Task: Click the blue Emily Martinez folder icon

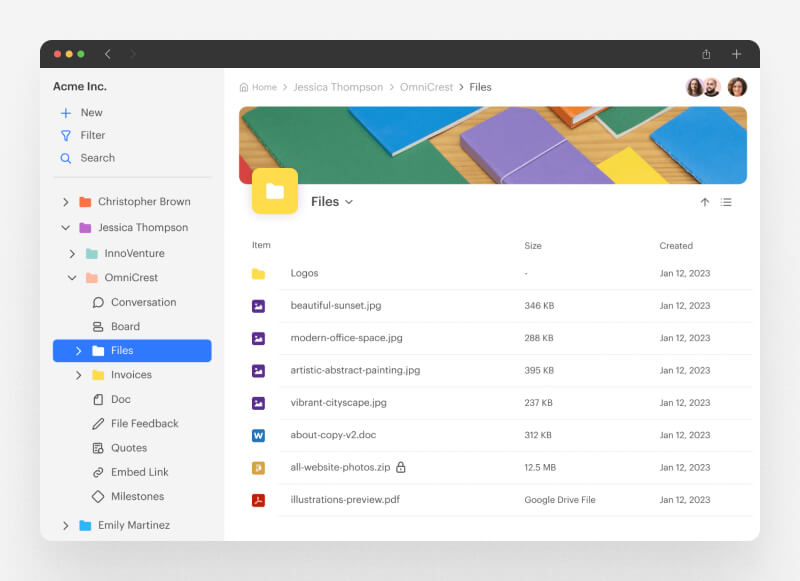Action: click(x=85, y=525)
